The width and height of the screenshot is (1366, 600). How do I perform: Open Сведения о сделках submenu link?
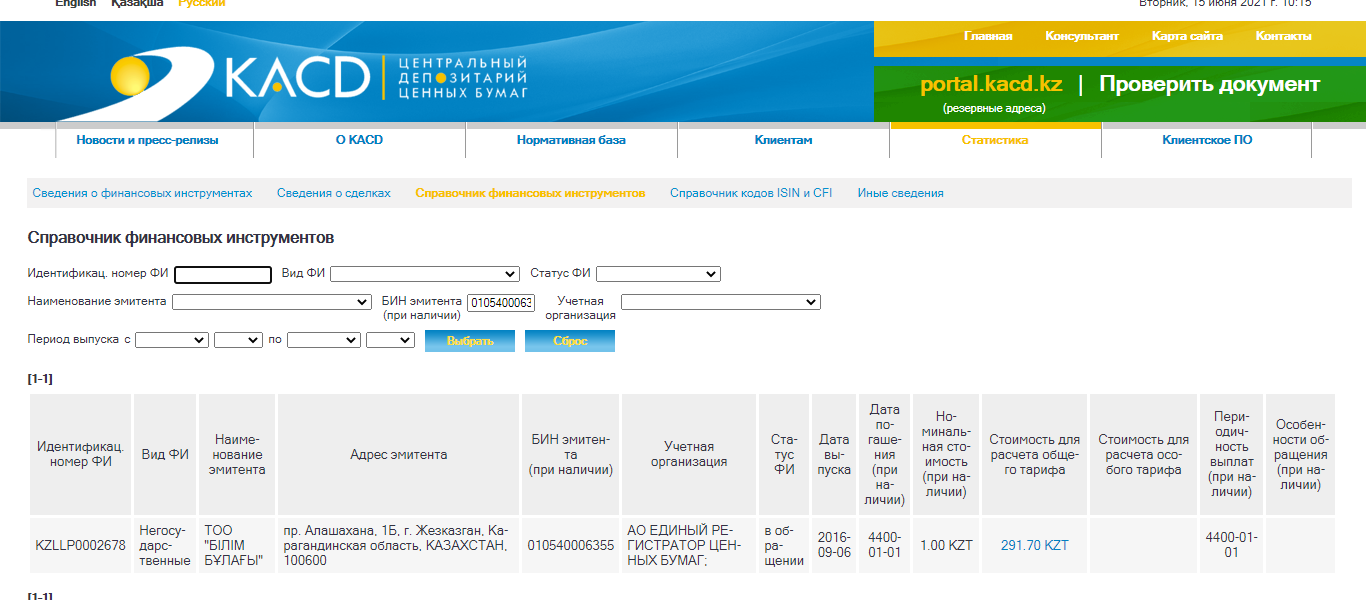click(333, 193)
